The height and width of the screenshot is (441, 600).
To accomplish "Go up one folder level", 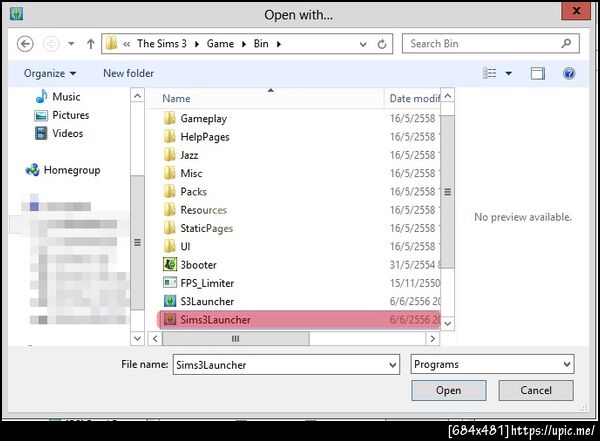I will (90, 44).
